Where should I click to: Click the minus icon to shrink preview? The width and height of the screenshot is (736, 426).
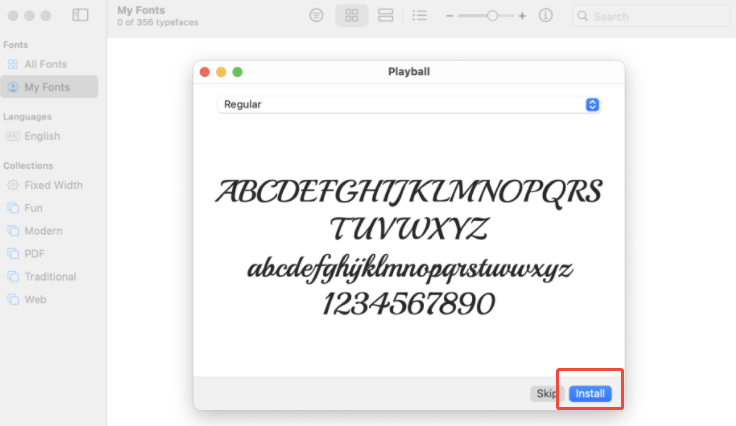tap(449, 16)
